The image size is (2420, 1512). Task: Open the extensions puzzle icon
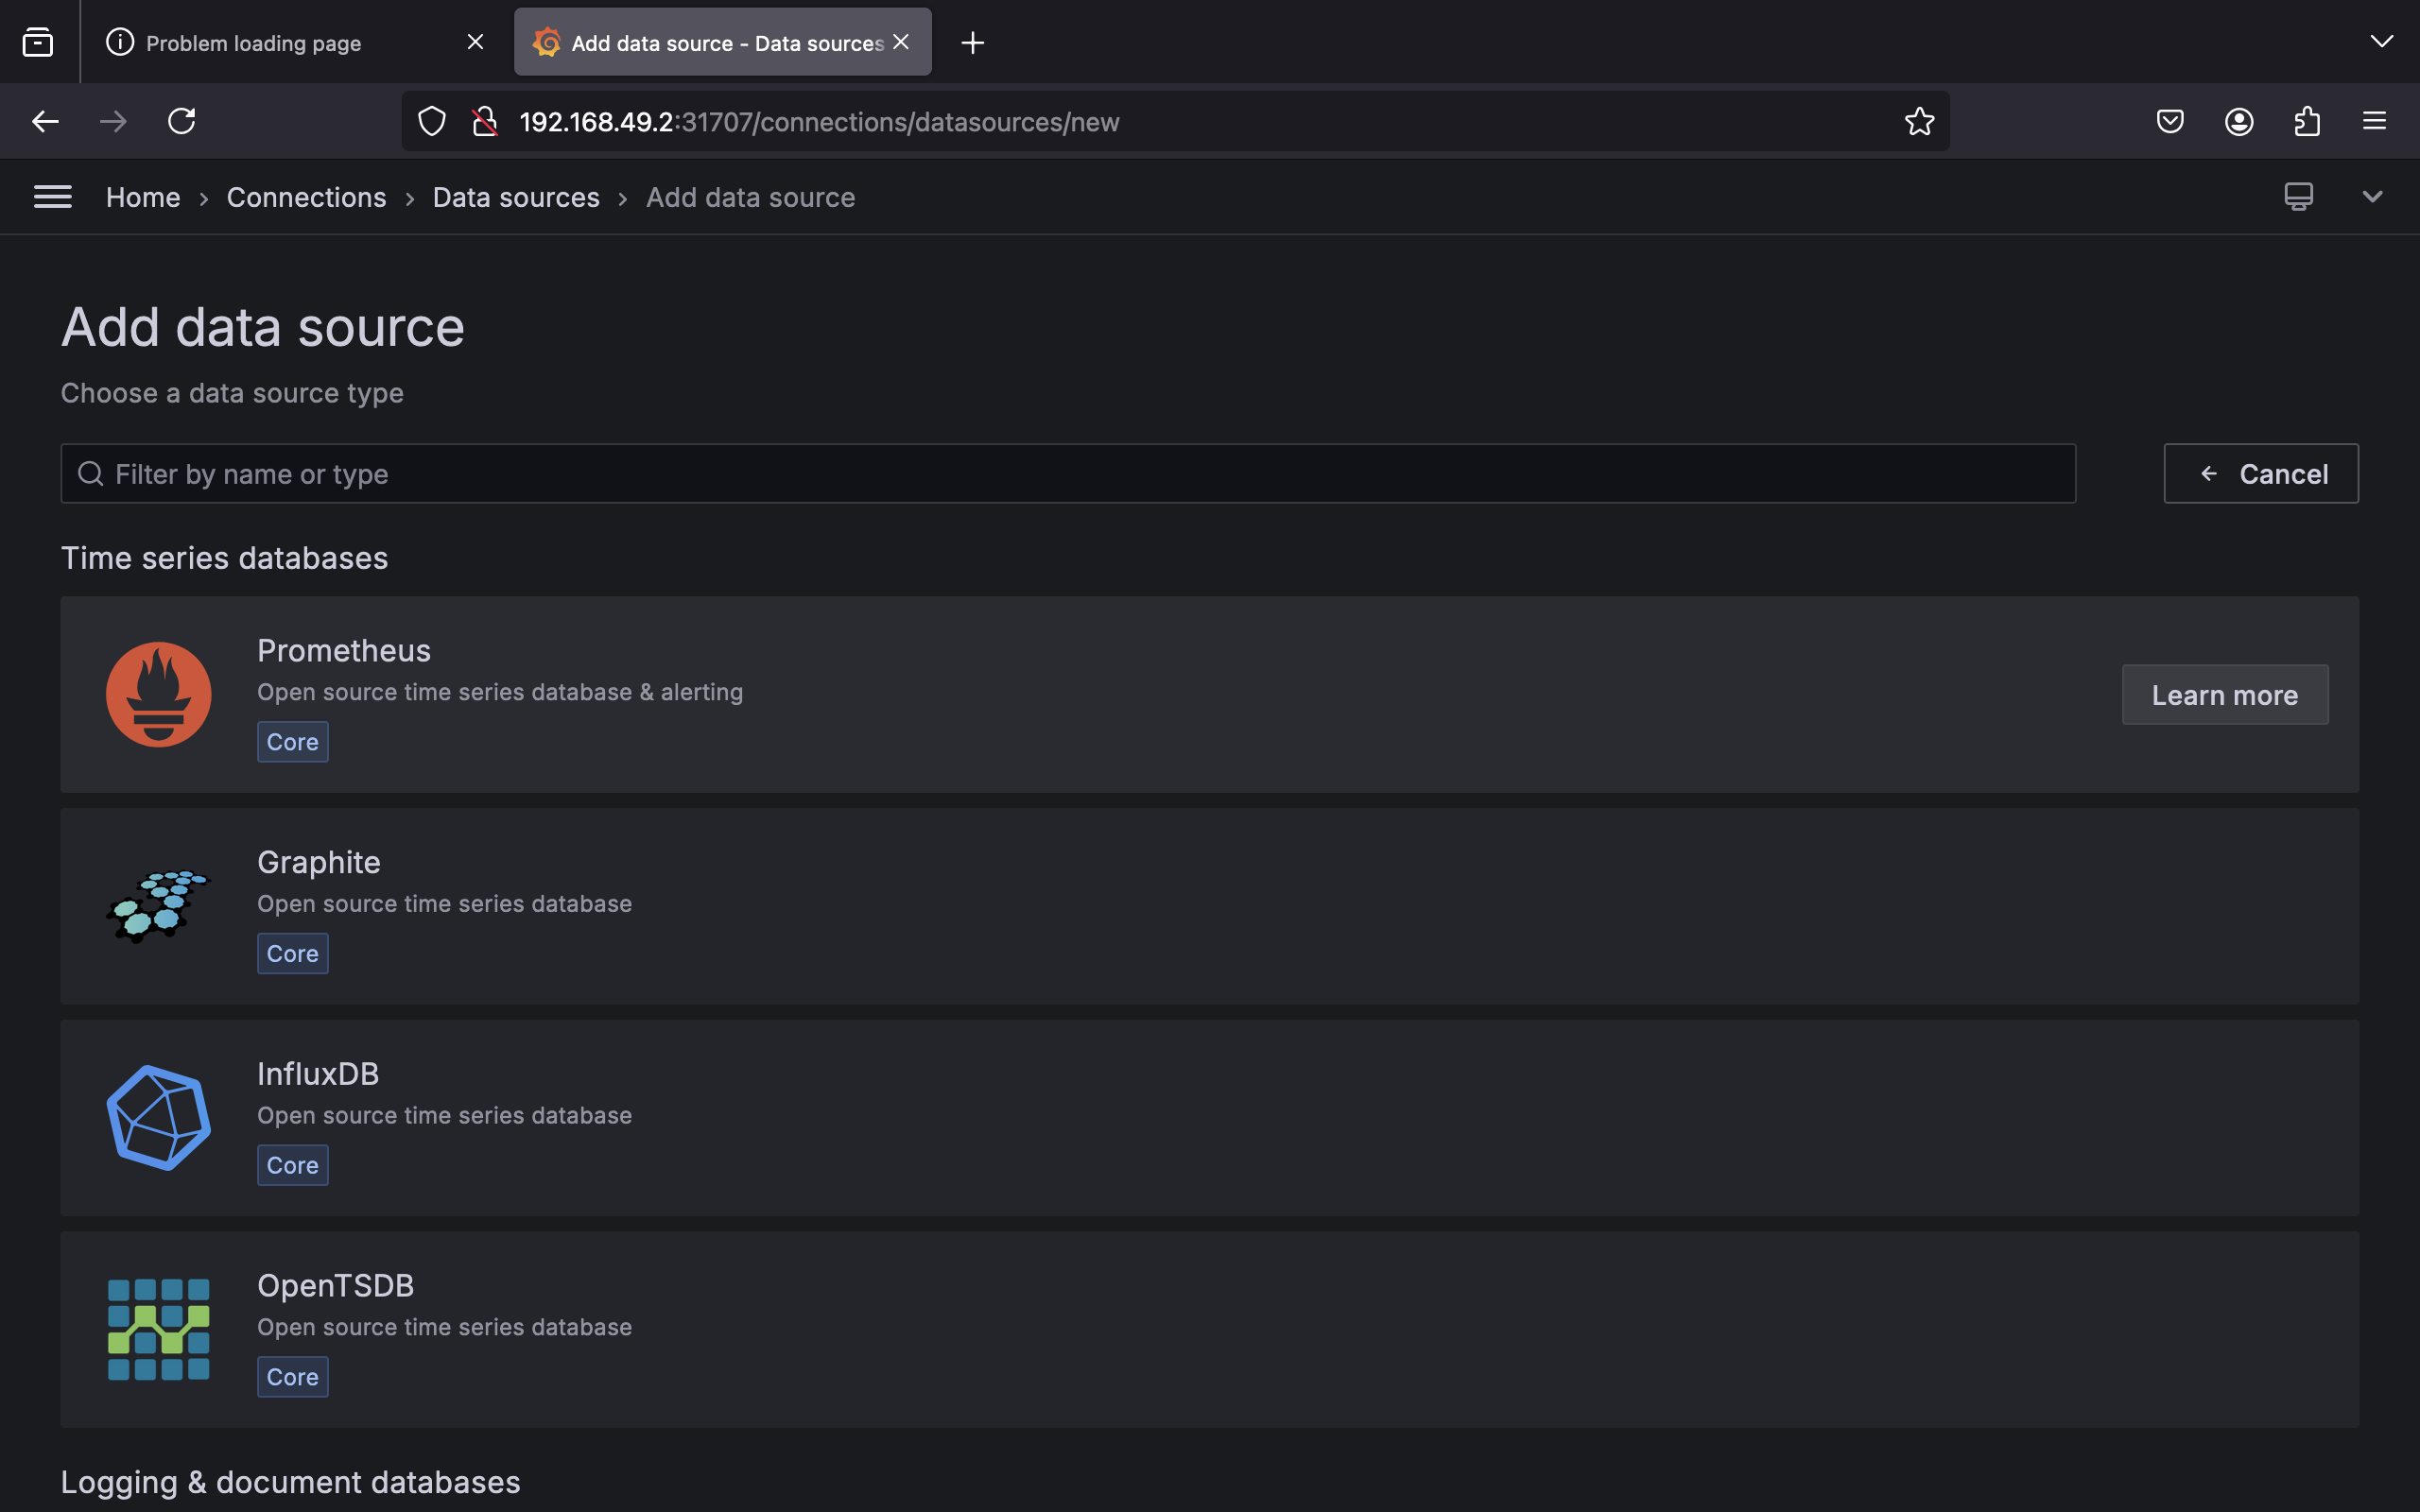pos(2307,122)
